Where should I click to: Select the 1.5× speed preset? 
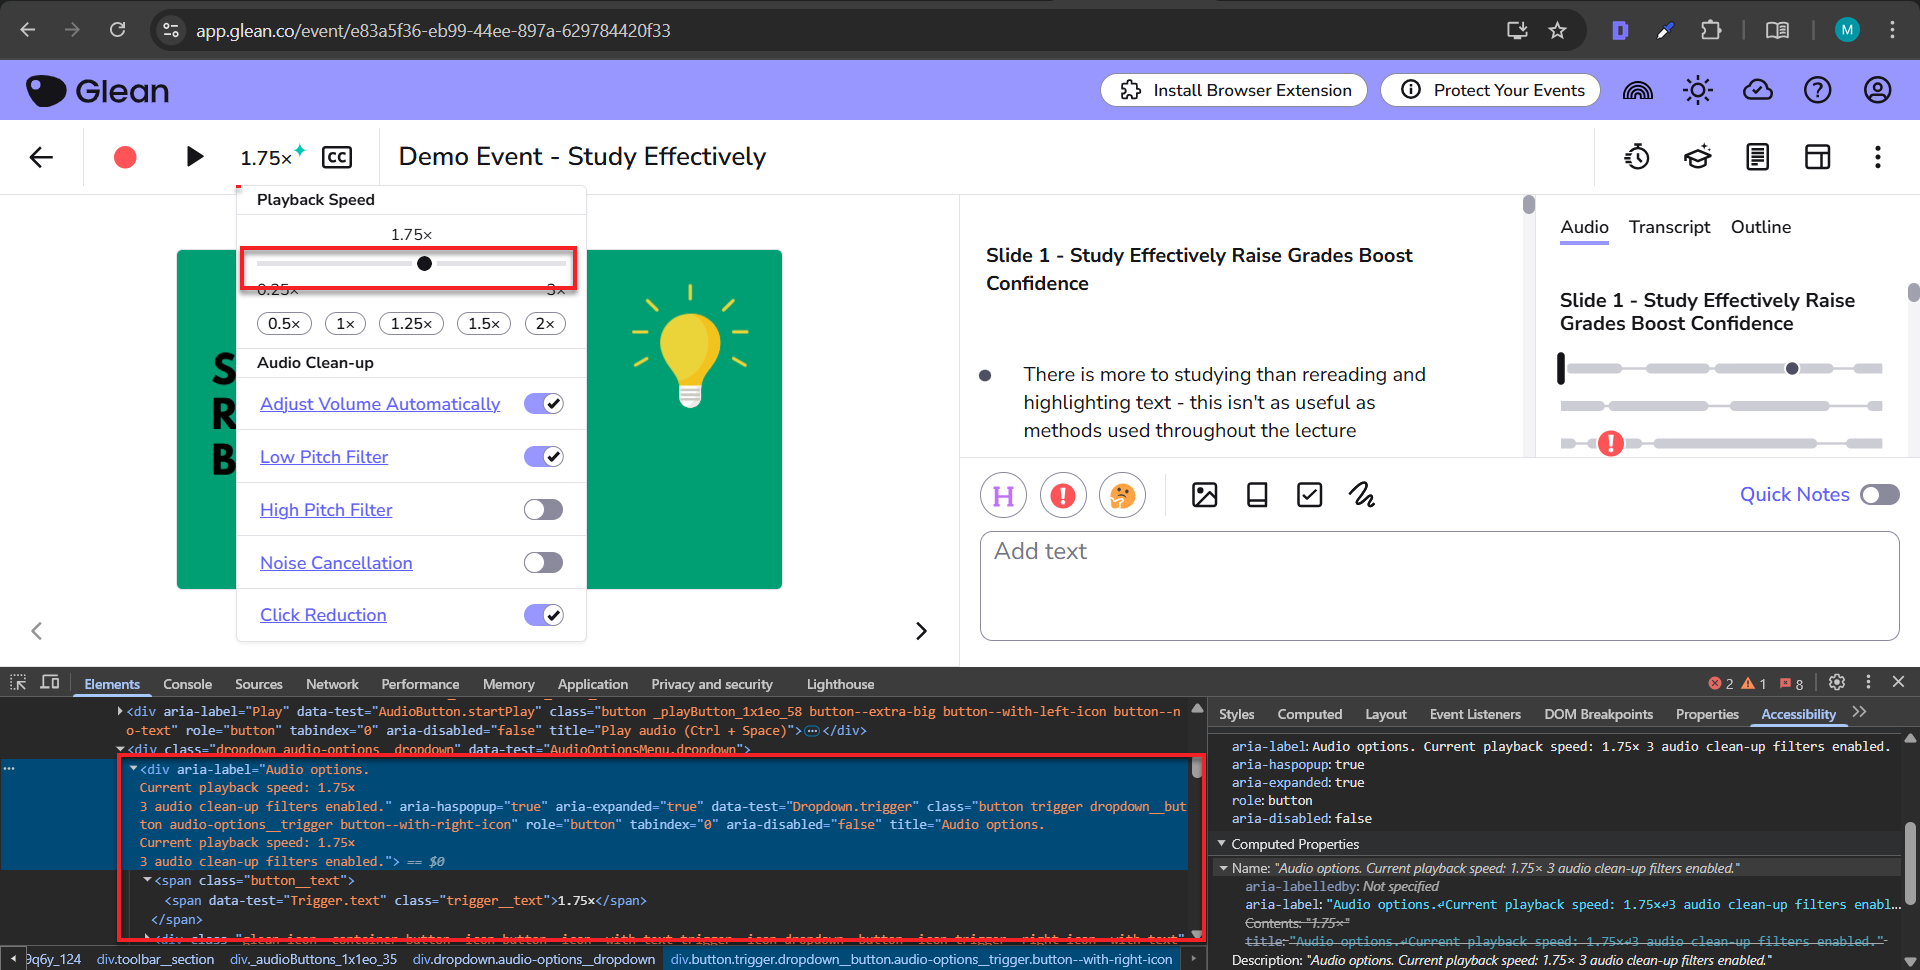pyautogui.click(x=484, y=323)
